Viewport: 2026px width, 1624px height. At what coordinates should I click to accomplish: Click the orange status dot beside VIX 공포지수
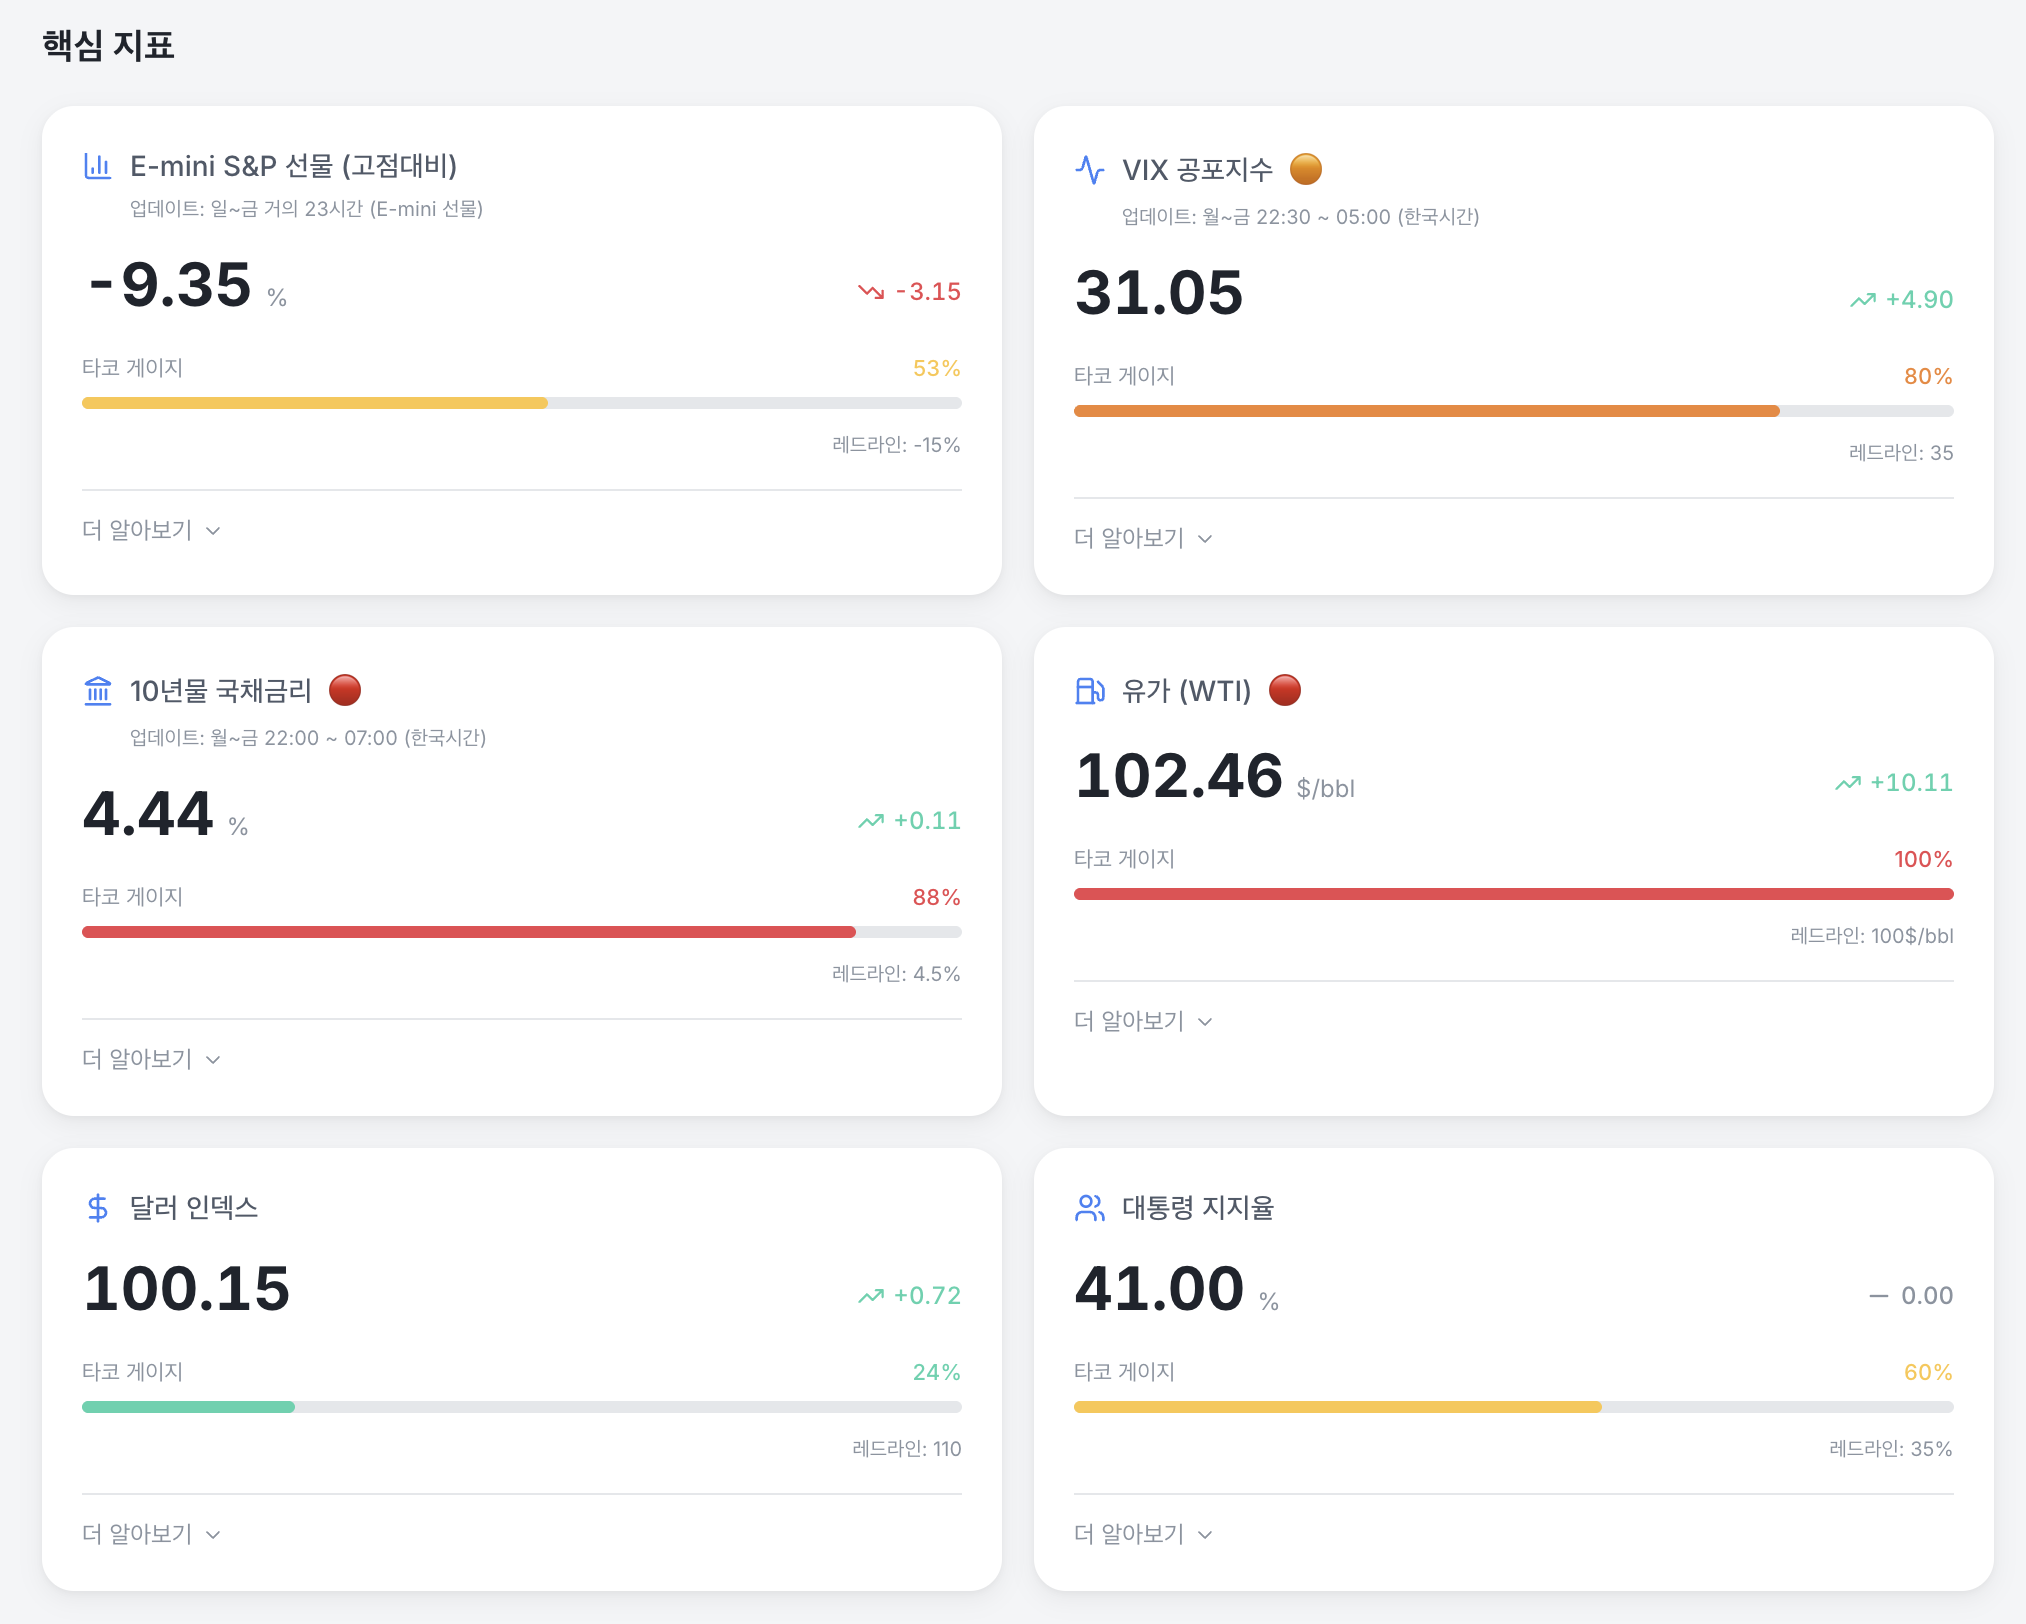pyautogui.click(x=1305, y=169)
